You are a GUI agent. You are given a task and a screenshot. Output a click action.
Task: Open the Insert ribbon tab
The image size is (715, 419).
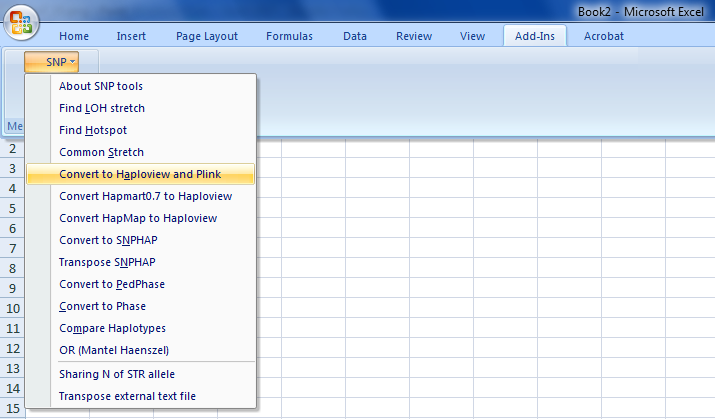coord(131,36)
